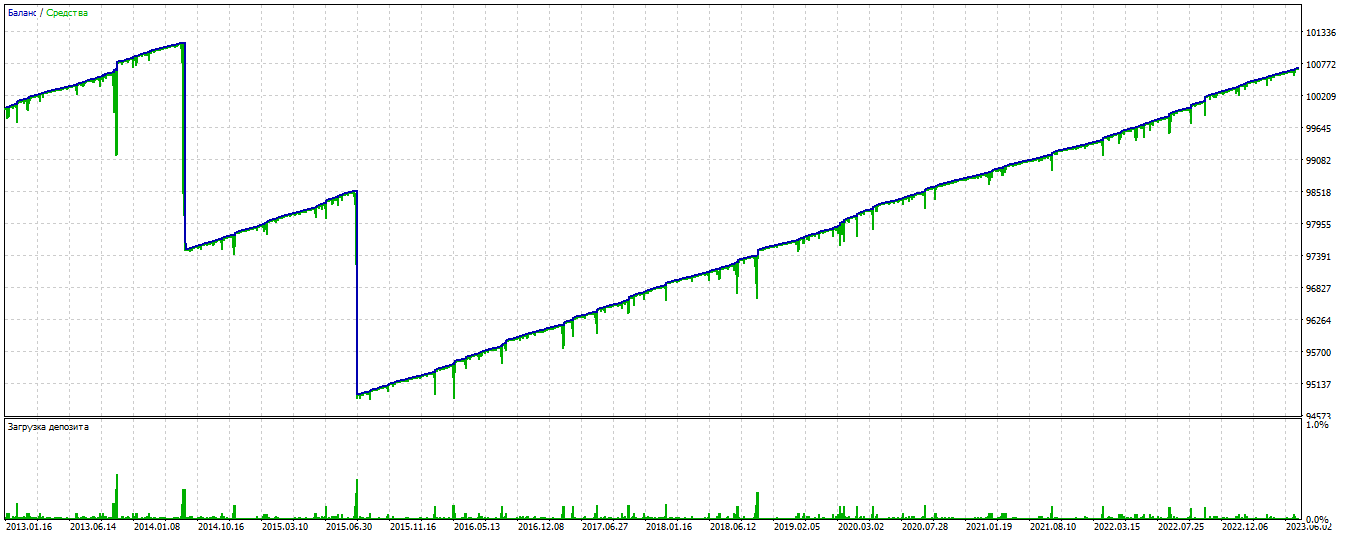Click the 2014.01.08 date label
This screenshot has height=536, width=1346.
[x=157, y=527]
